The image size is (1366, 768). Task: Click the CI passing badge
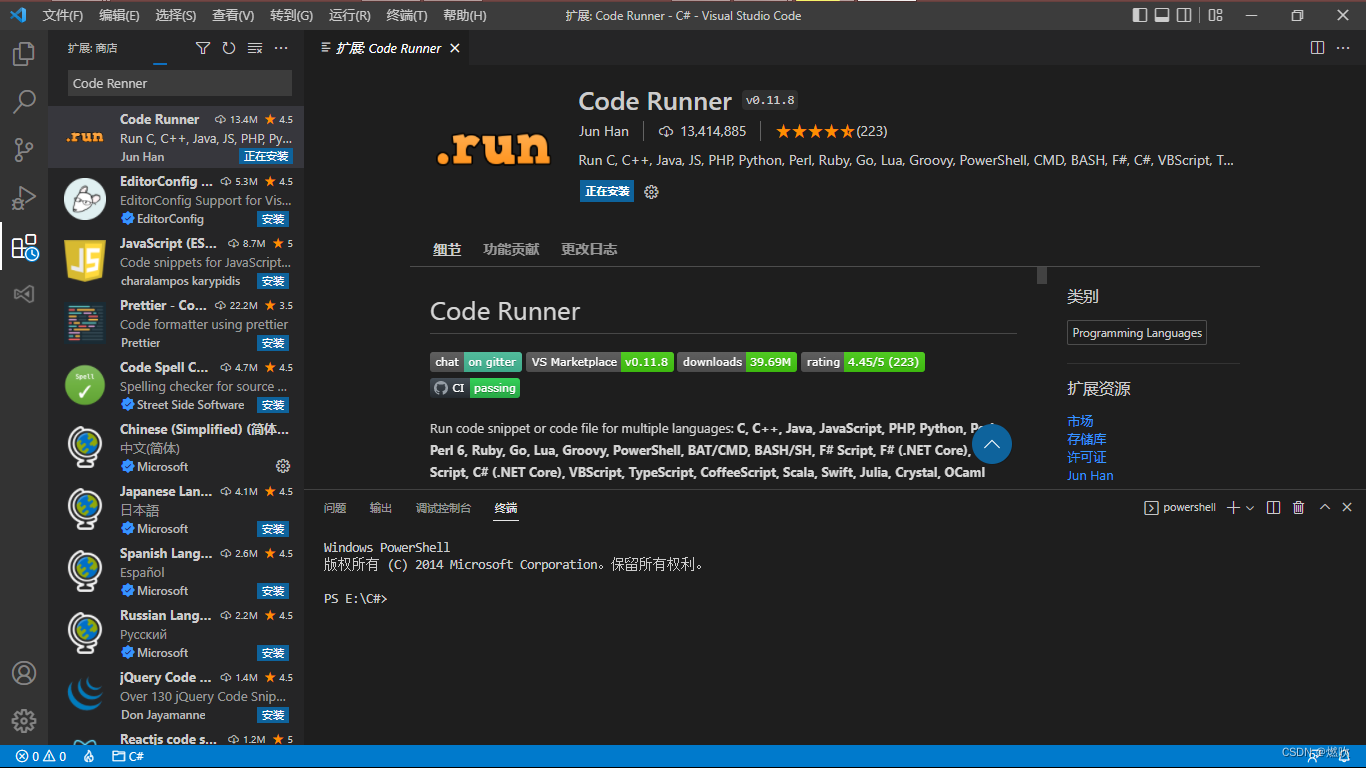[475, 388]
